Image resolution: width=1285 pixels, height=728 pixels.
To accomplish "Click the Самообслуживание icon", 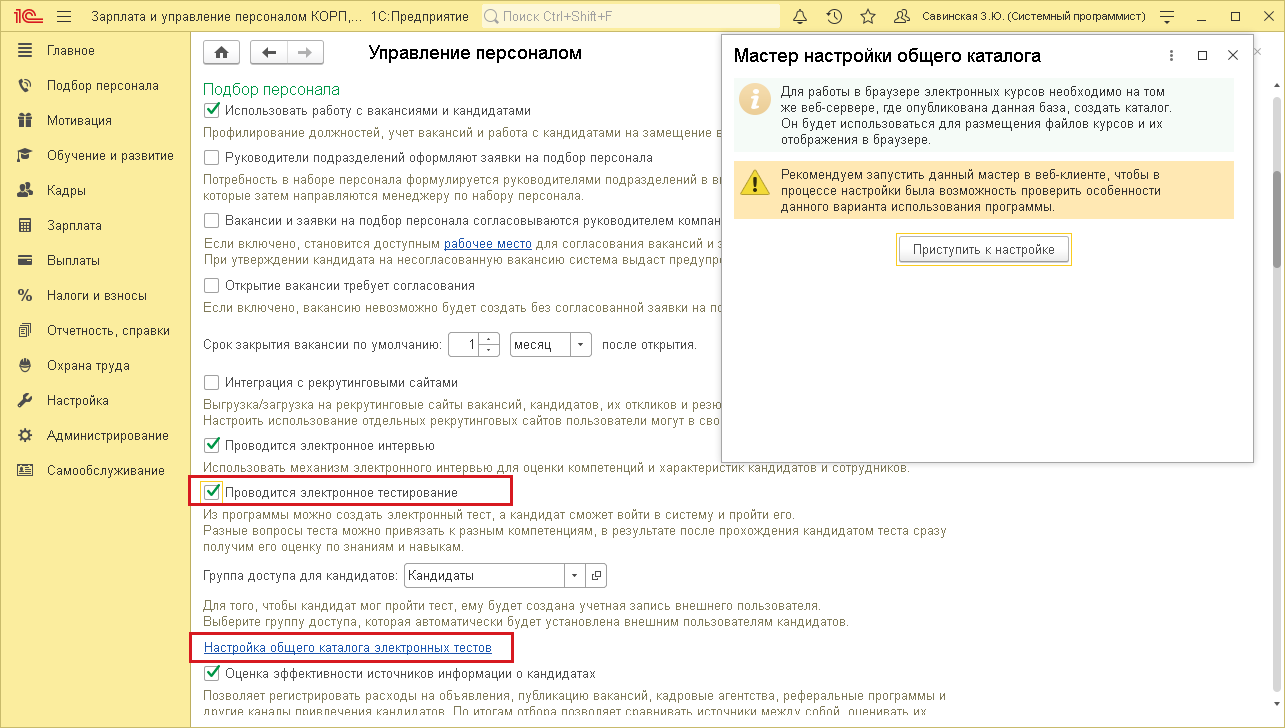I will 26,471.
